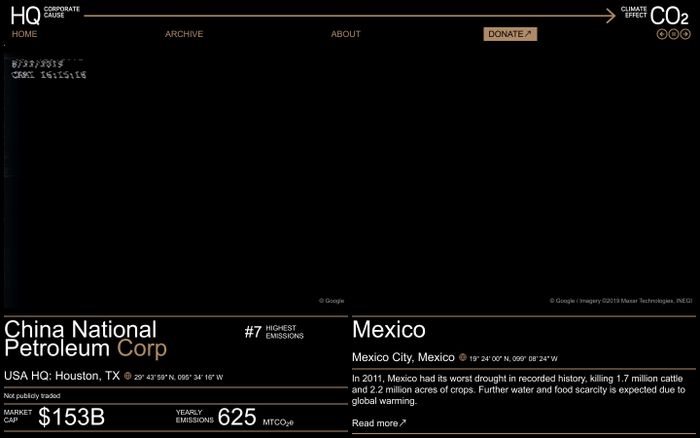700x438 pixels.
Task: Click globe icon next to Houston, TX
Action: 128,376
